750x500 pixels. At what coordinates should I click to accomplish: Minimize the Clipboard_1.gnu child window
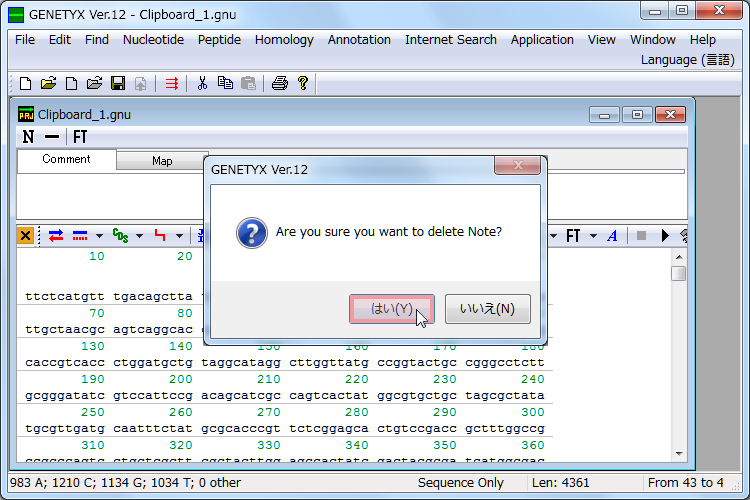pos(604,115)
